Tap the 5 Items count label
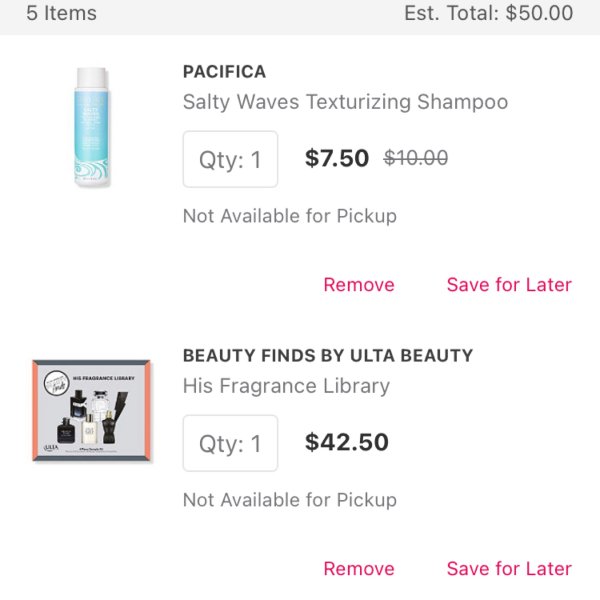 (x=61, y=13)
